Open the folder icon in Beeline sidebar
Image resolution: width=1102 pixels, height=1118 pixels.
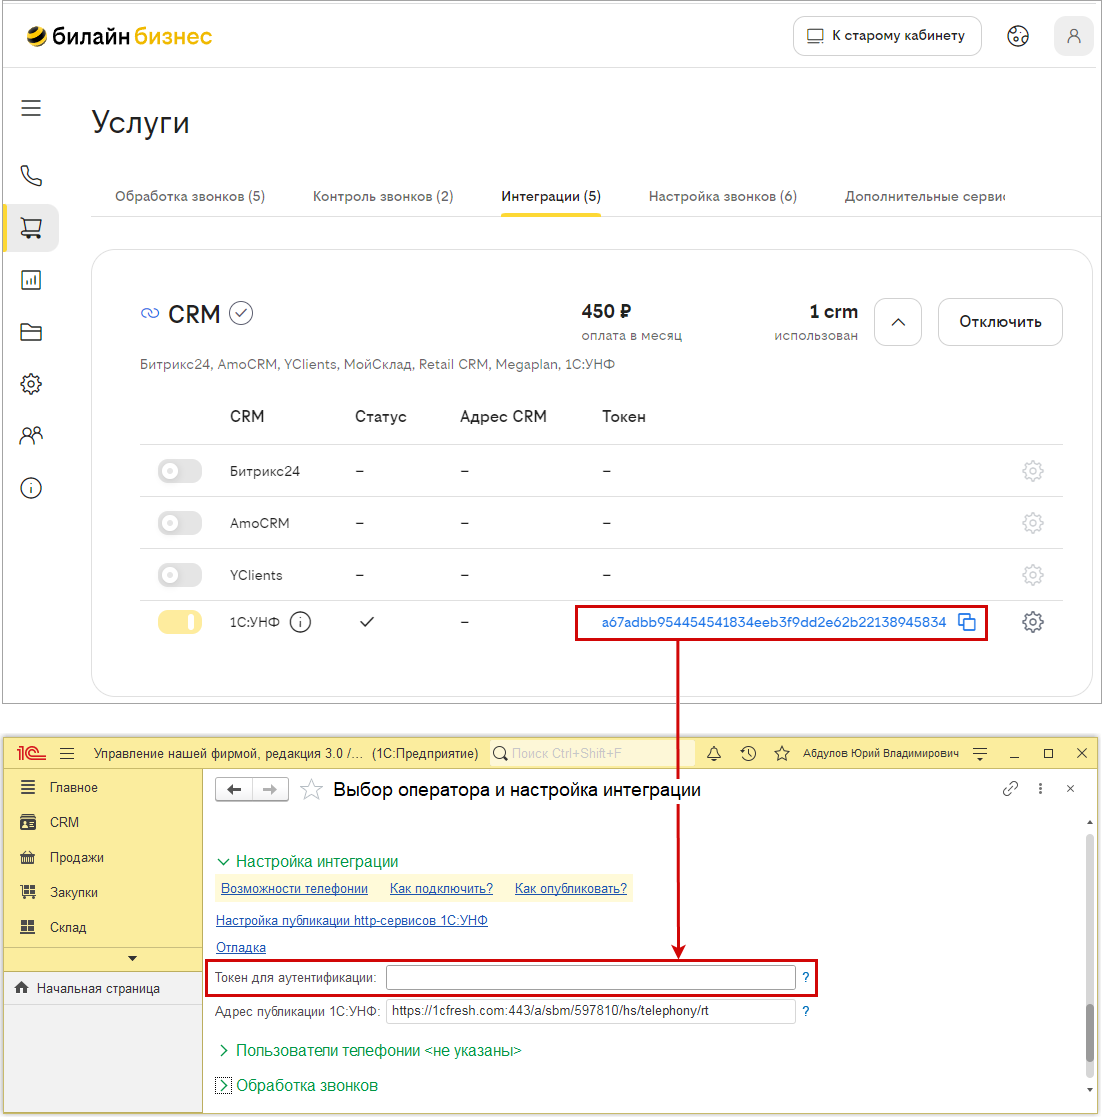point(31,332)
